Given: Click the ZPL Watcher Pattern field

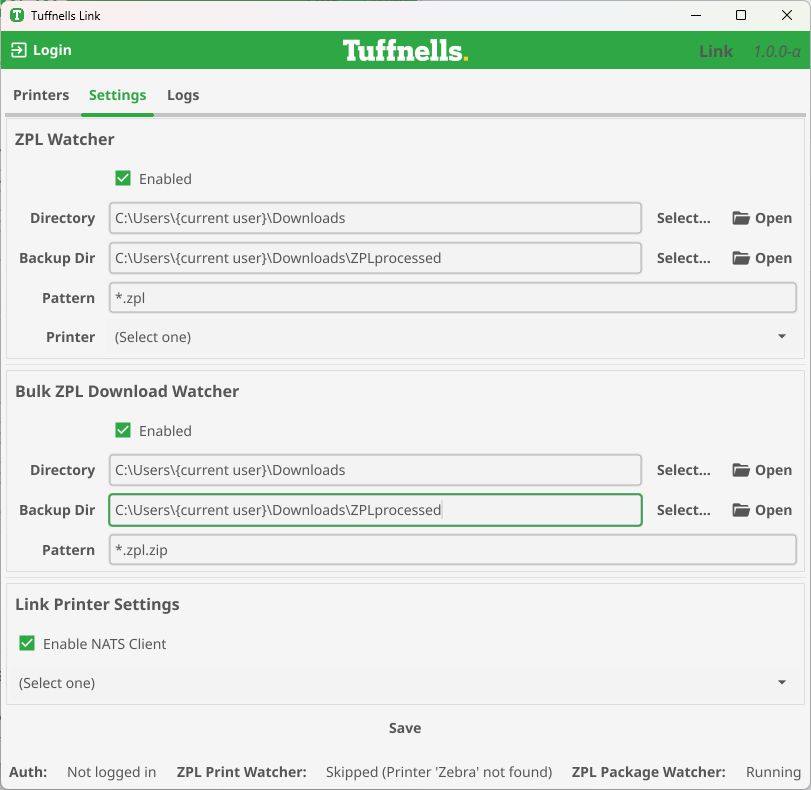Looking at the screenshot, I should 452,298.
